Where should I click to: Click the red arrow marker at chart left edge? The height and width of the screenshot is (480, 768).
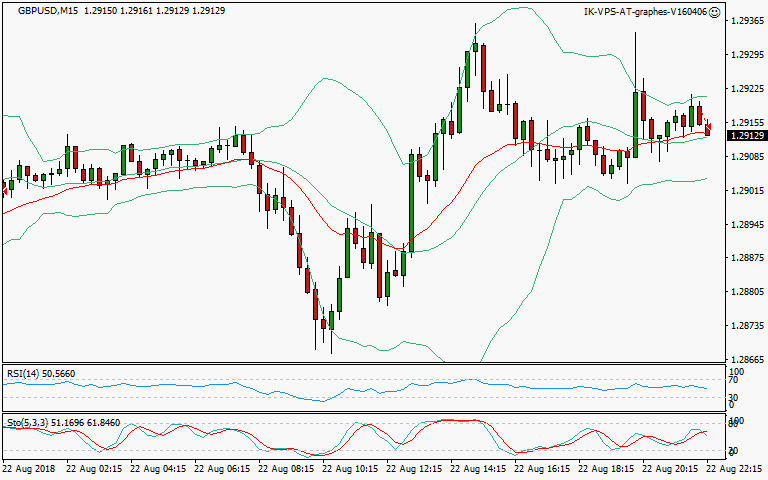pyautogui.click(x=4, y=191)
